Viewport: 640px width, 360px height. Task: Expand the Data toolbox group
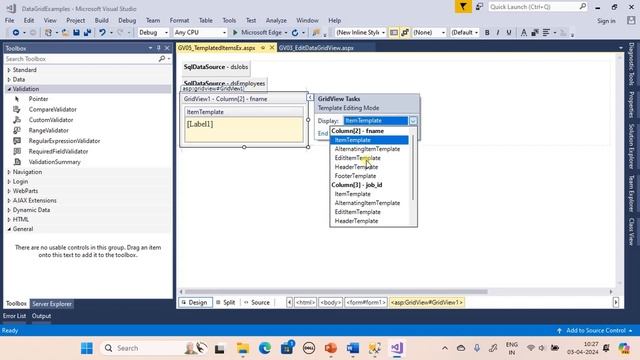pyautogui.click(x=9, y=79)
